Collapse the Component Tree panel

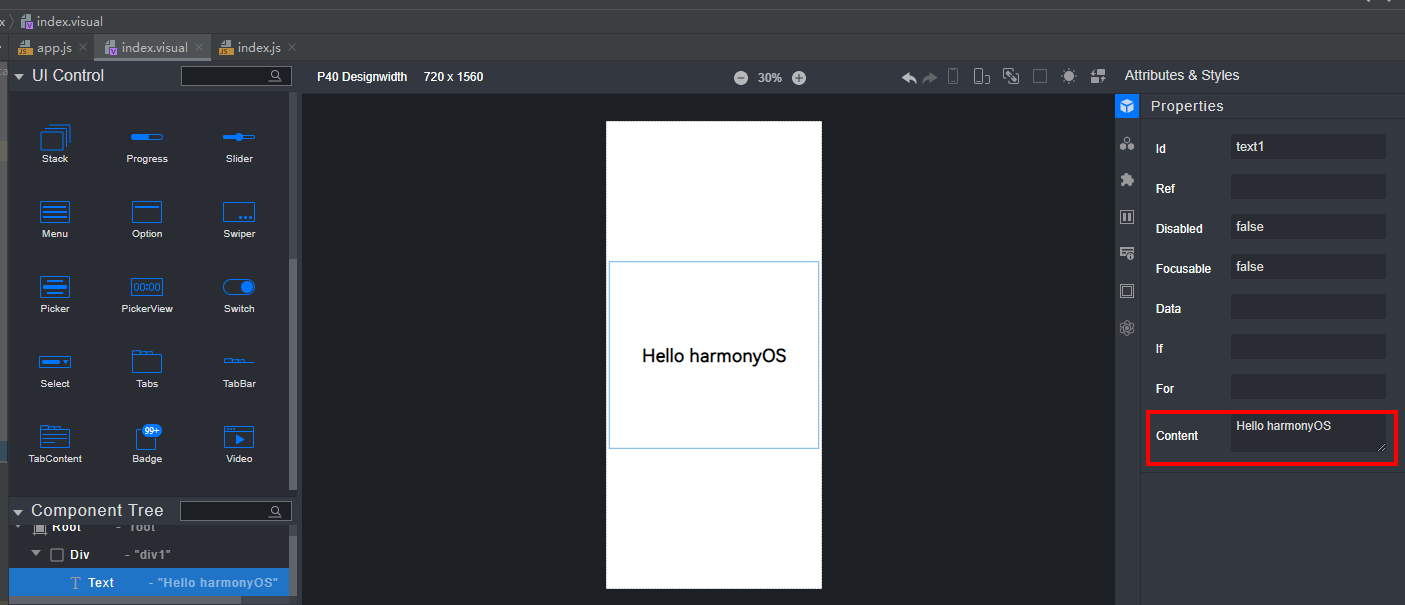(x=18, y=512)
